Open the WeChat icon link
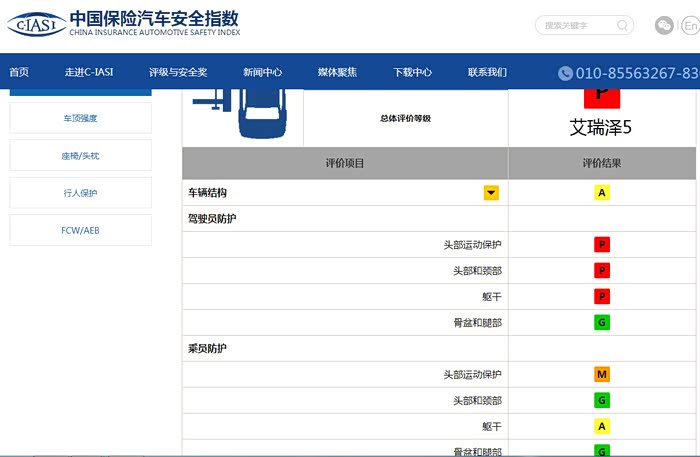The width and height of the screenshot is (700, 457). click(x=663, y=25)
